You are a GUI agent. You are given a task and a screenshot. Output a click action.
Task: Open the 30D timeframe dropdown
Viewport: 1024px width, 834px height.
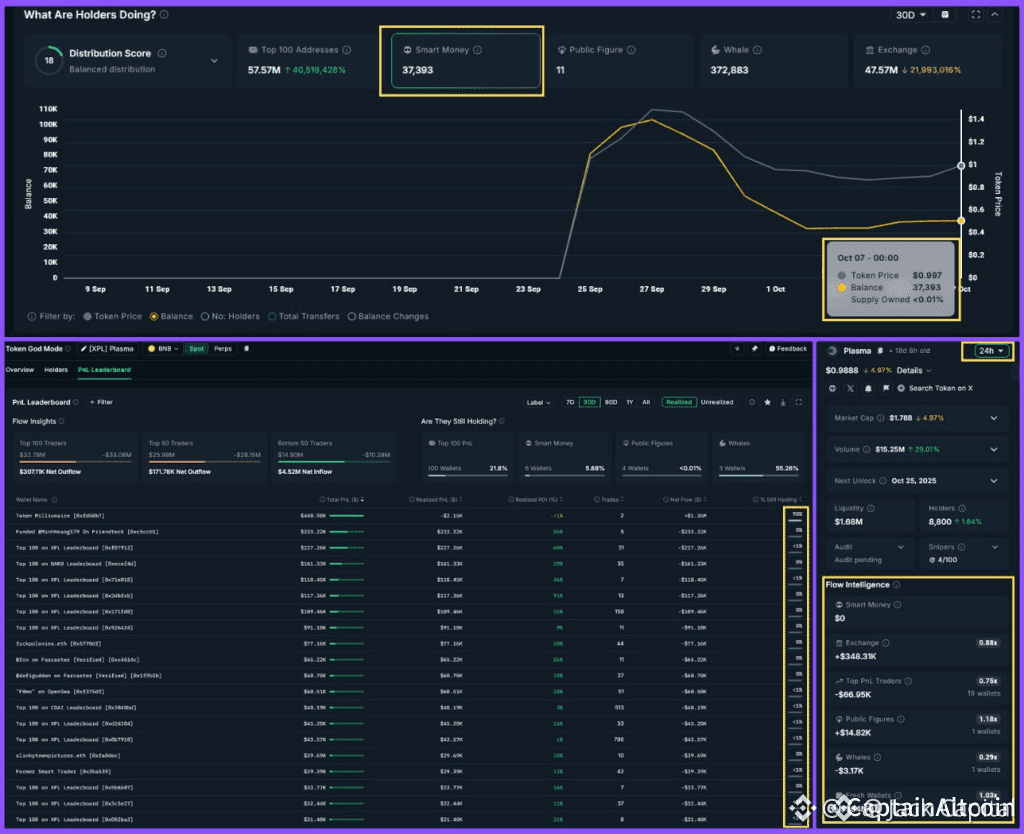click(x=909, y=15)
